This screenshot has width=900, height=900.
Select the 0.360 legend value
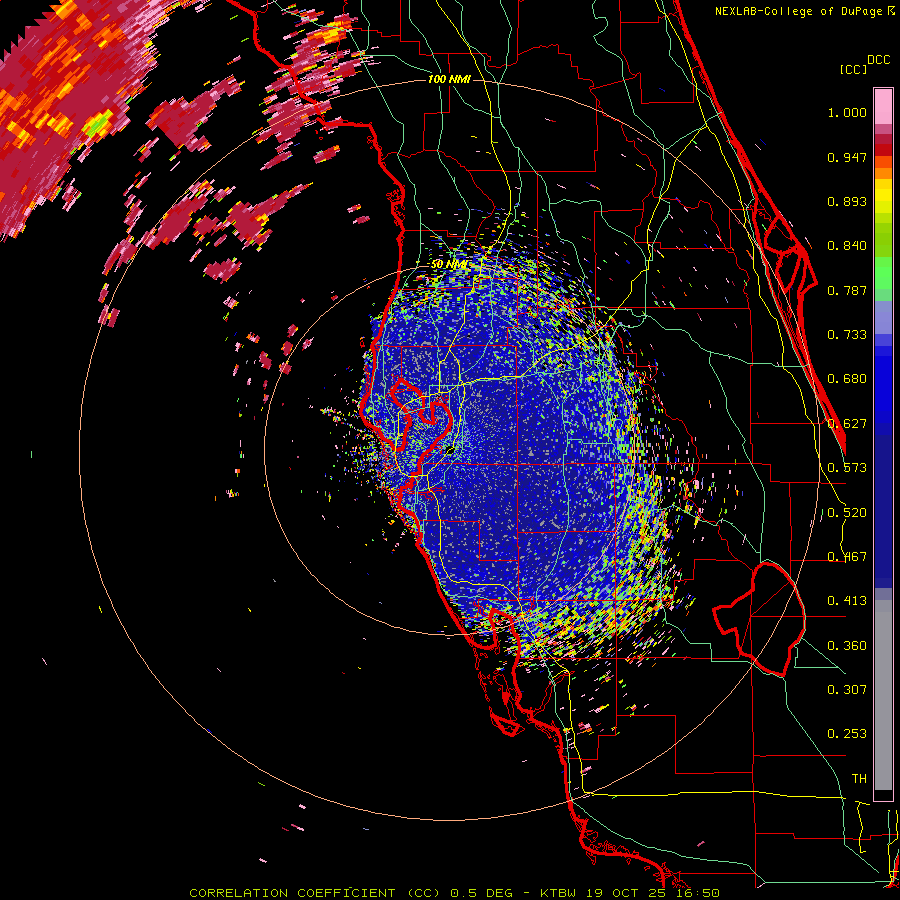tap(847, 646)
